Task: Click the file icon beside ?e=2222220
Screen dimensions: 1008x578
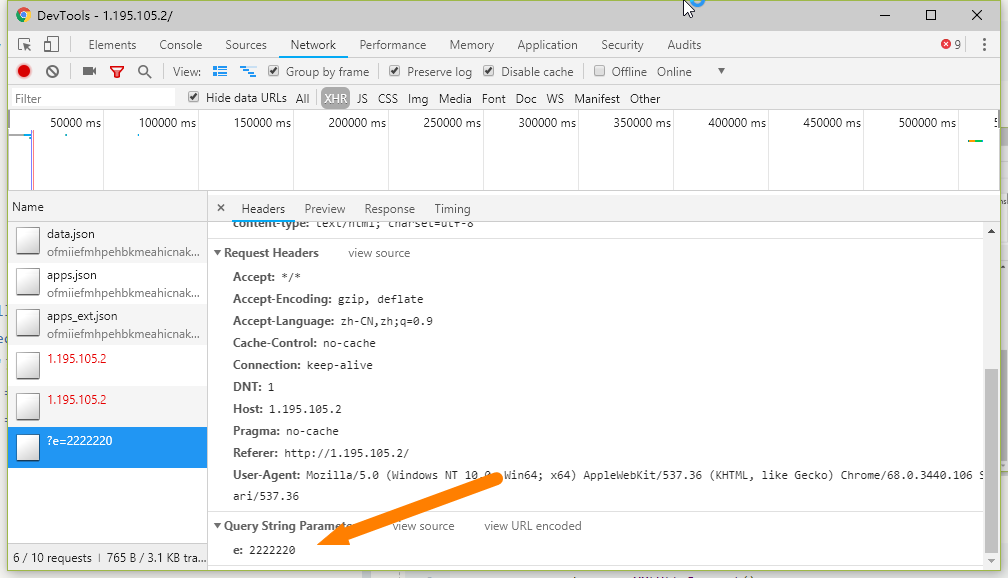Action: [x=28, y=447]
